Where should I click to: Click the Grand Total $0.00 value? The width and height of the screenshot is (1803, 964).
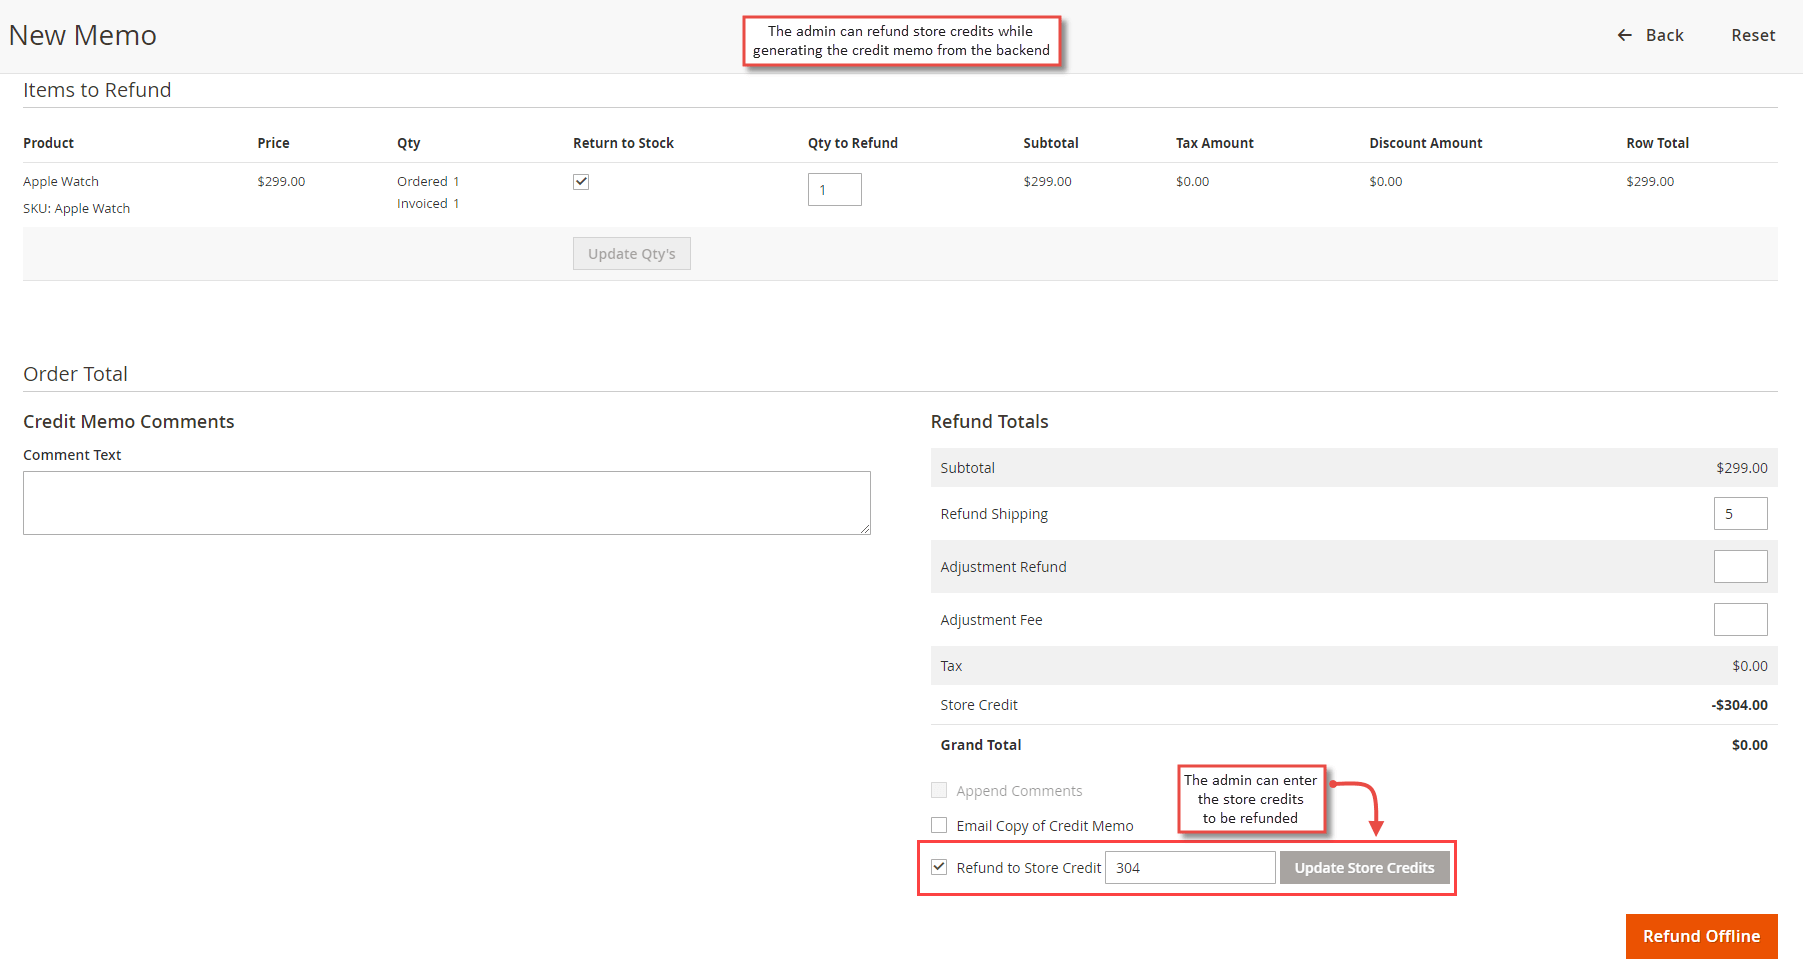pyautogui.click(x=1750, y=745)
